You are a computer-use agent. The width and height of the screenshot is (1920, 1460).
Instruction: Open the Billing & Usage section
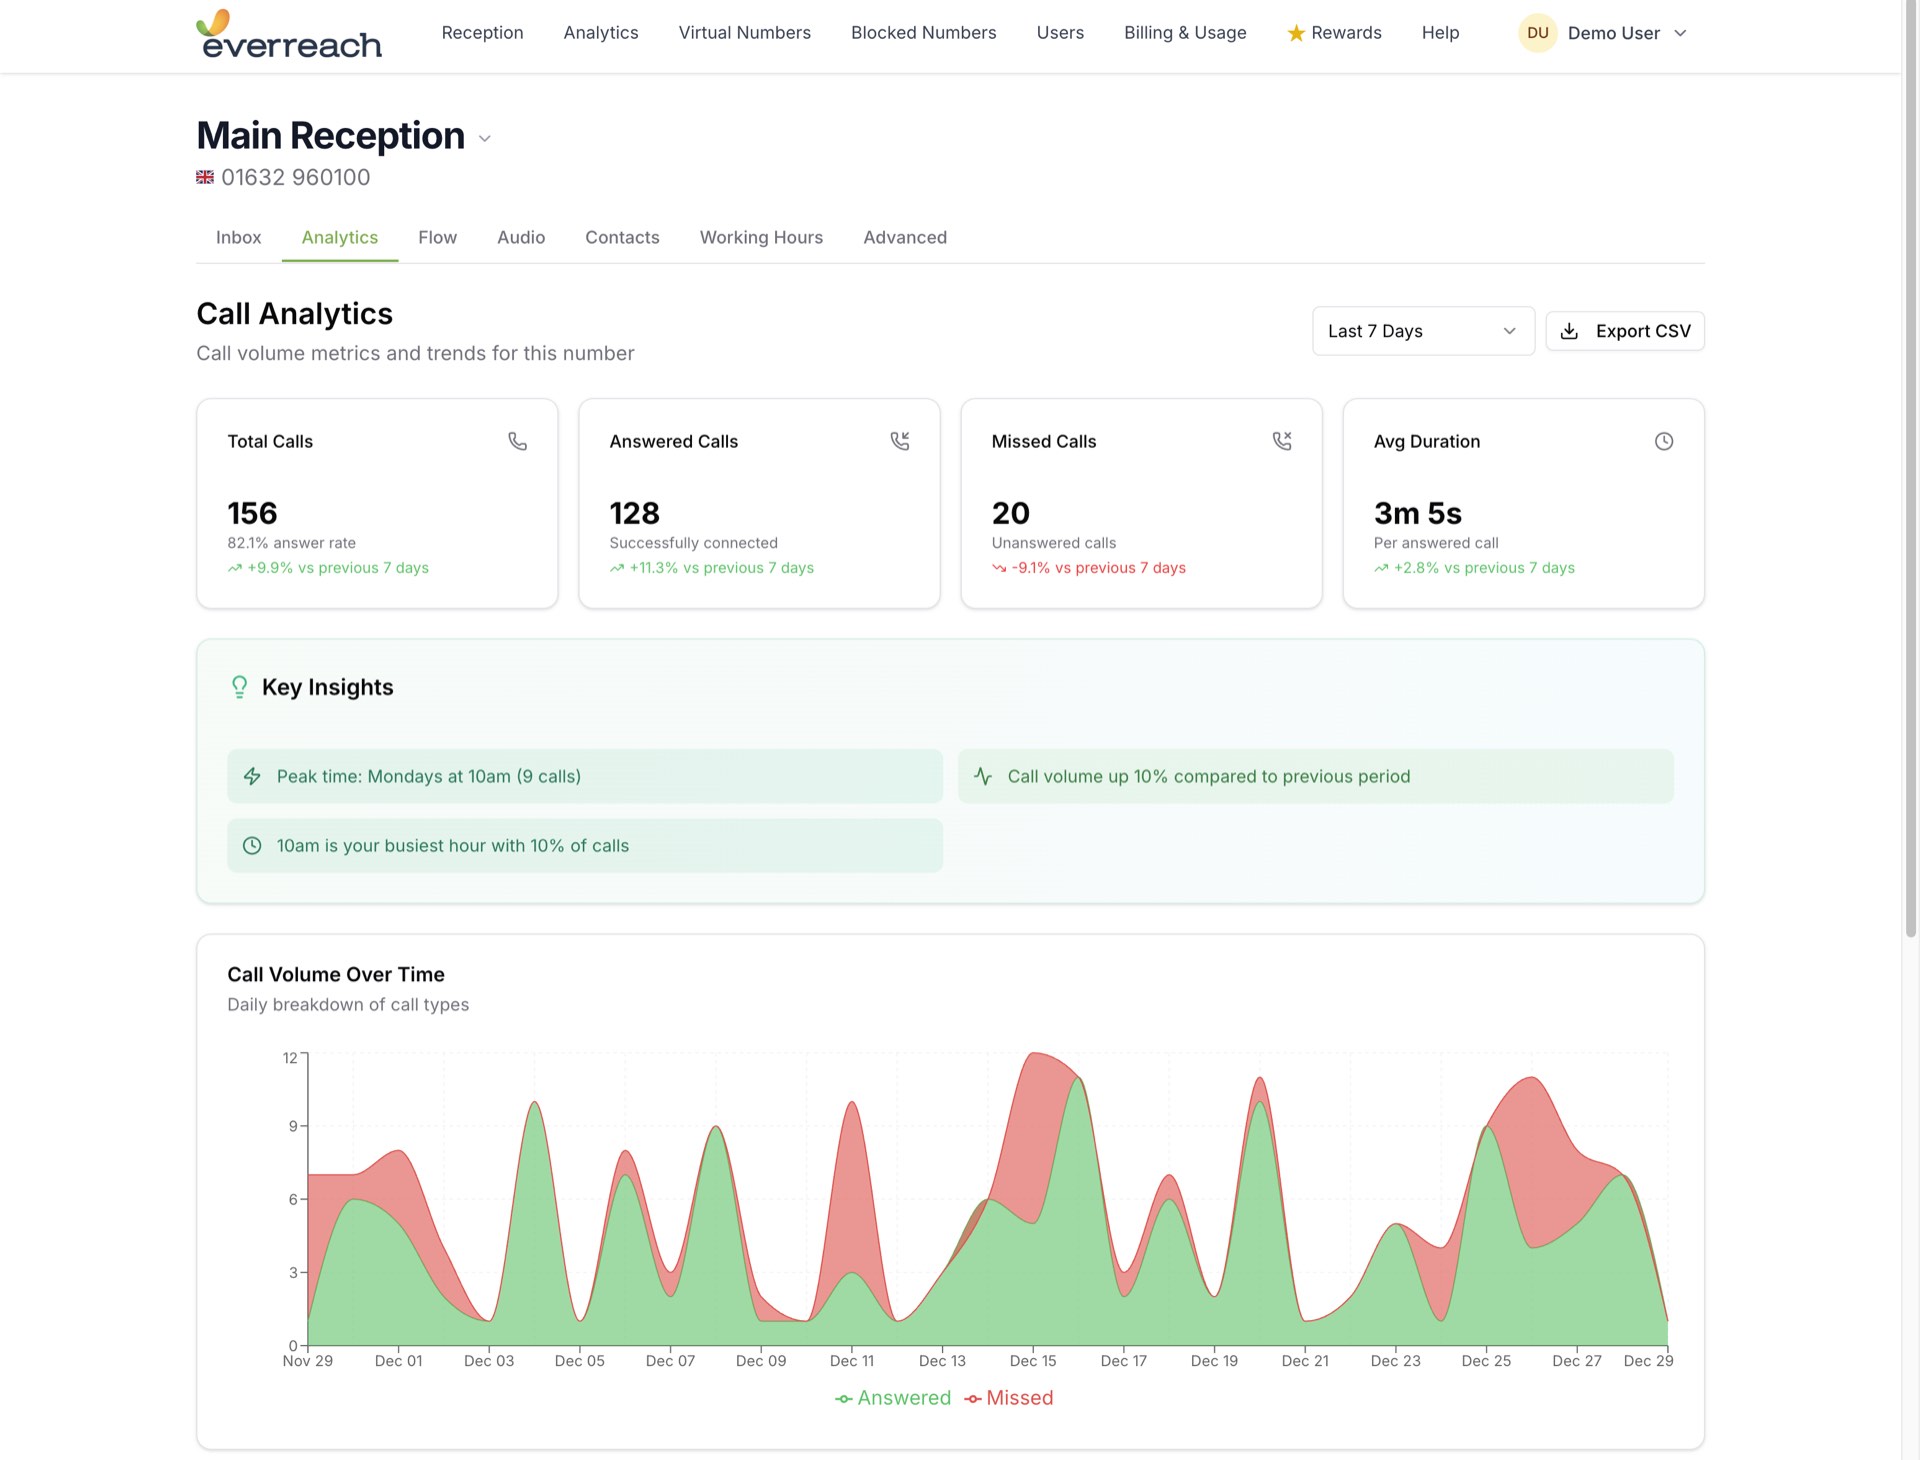[1185, 32]
